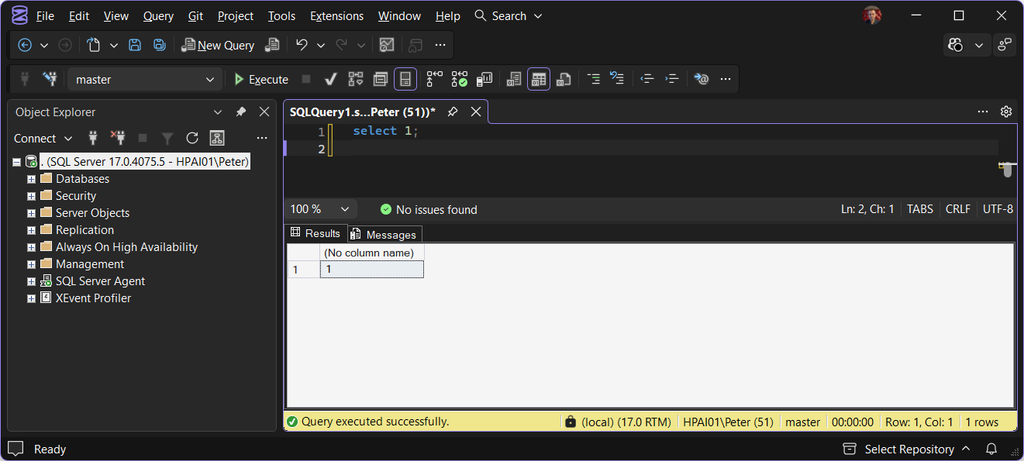Switch to the Messages tab
The width and height of the screenshot is (1024, 461).
tap(385, 234)
